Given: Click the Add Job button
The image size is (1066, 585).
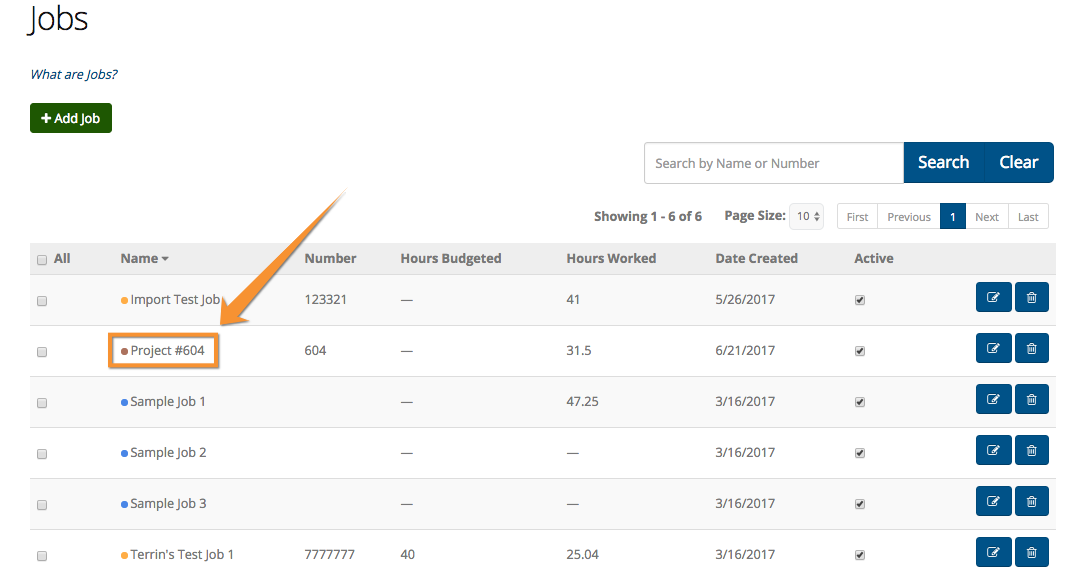Looking at the screenshot, I should tap(71, 118).
